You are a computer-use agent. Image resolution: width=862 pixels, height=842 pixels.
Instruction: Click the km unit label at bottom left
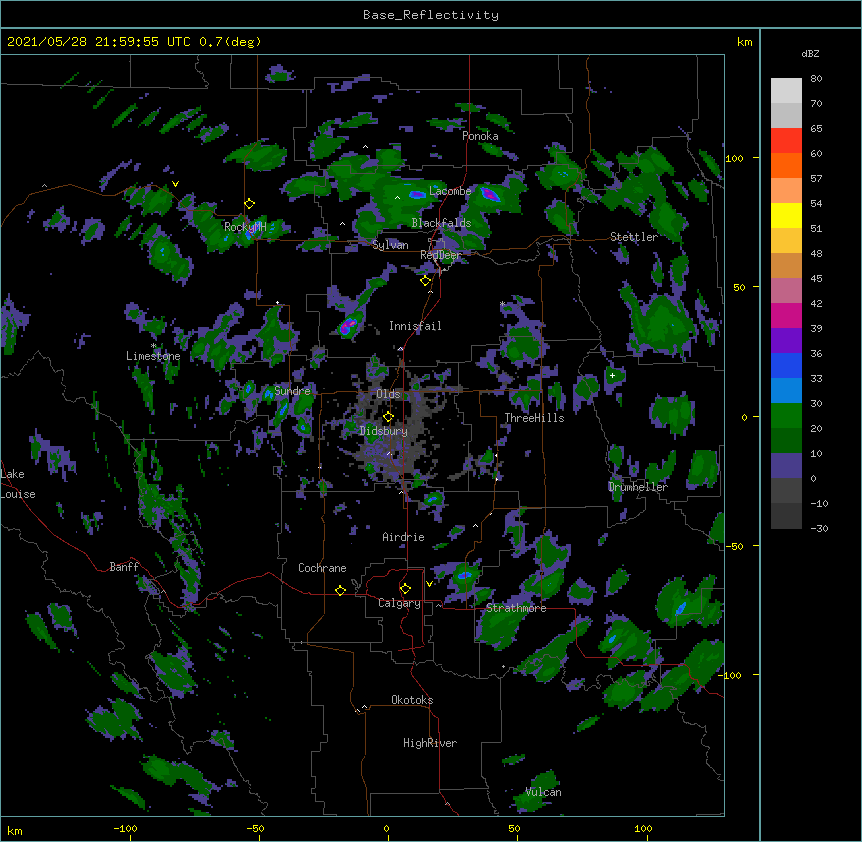15,830
